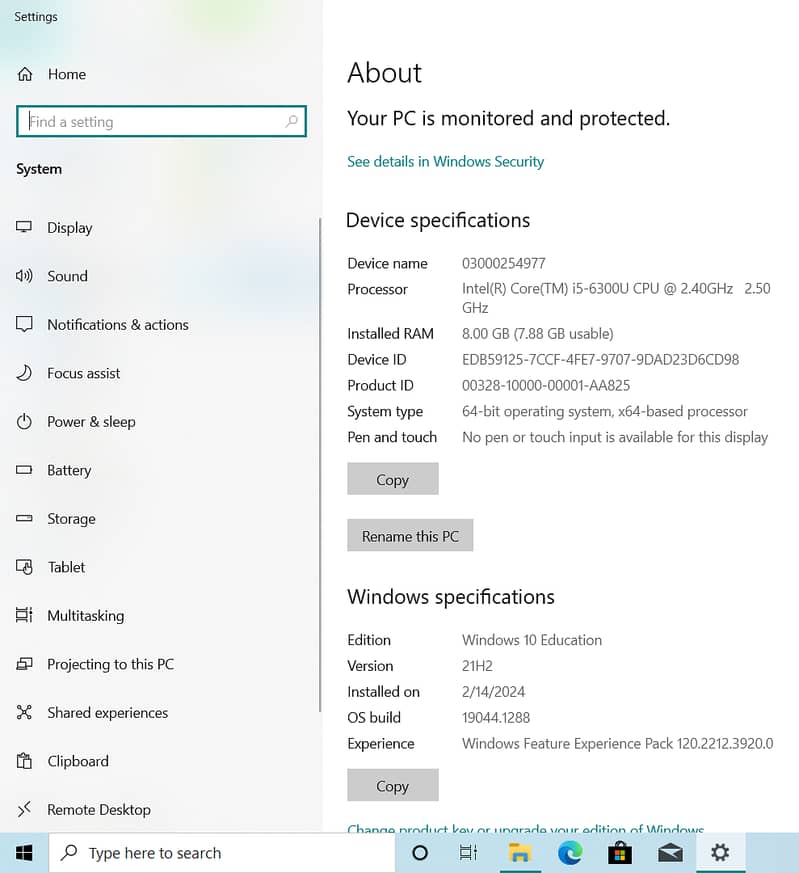
Task: Open Microsoft Edge from the taskbar
Action: coord(570,853)
